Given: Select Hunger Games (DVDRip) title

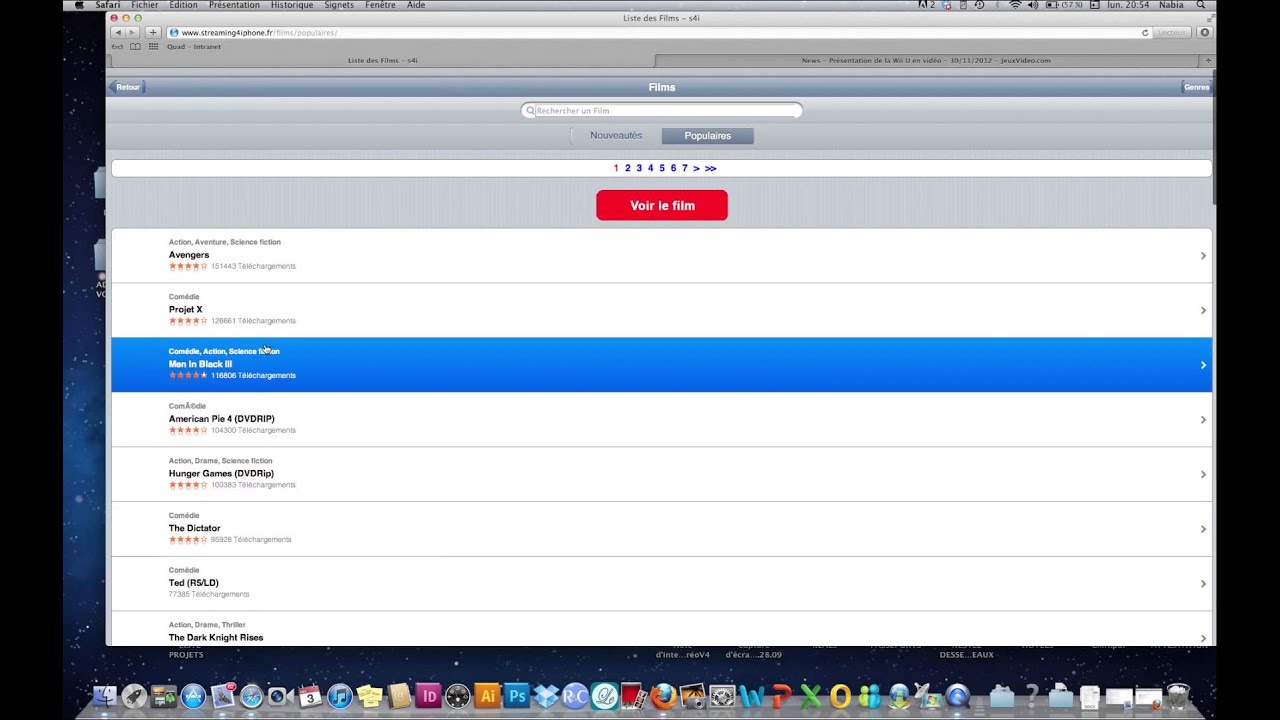Looking at the screenshot, I should point(221,474).
